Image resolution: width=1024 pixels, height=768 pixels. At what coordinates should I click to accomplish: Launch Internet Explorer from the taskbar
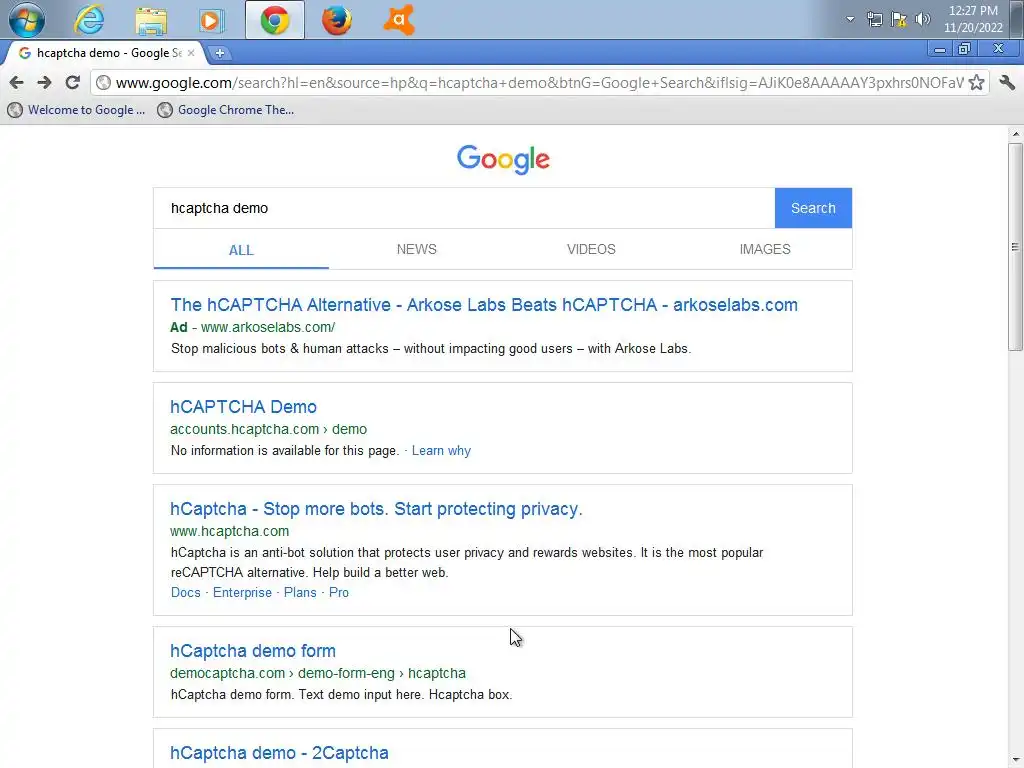[x=89, y=20]
